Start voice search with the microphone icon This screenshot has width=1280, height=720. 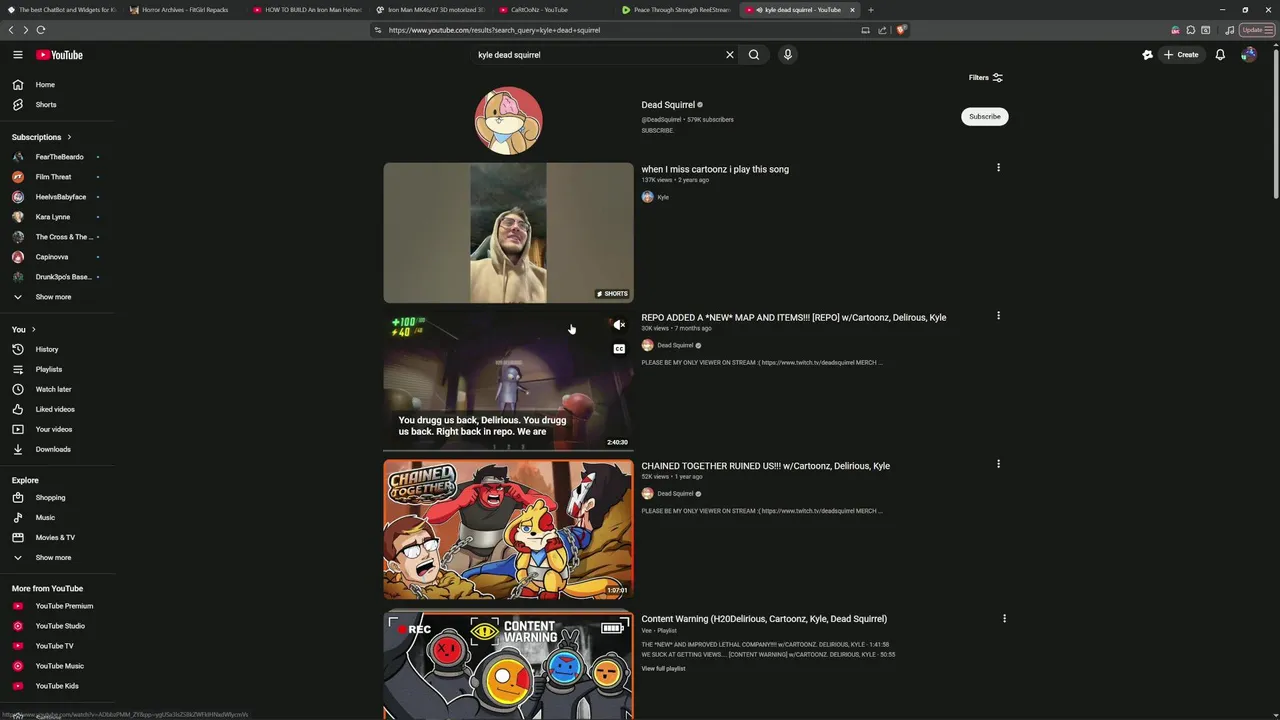point(788,55)
